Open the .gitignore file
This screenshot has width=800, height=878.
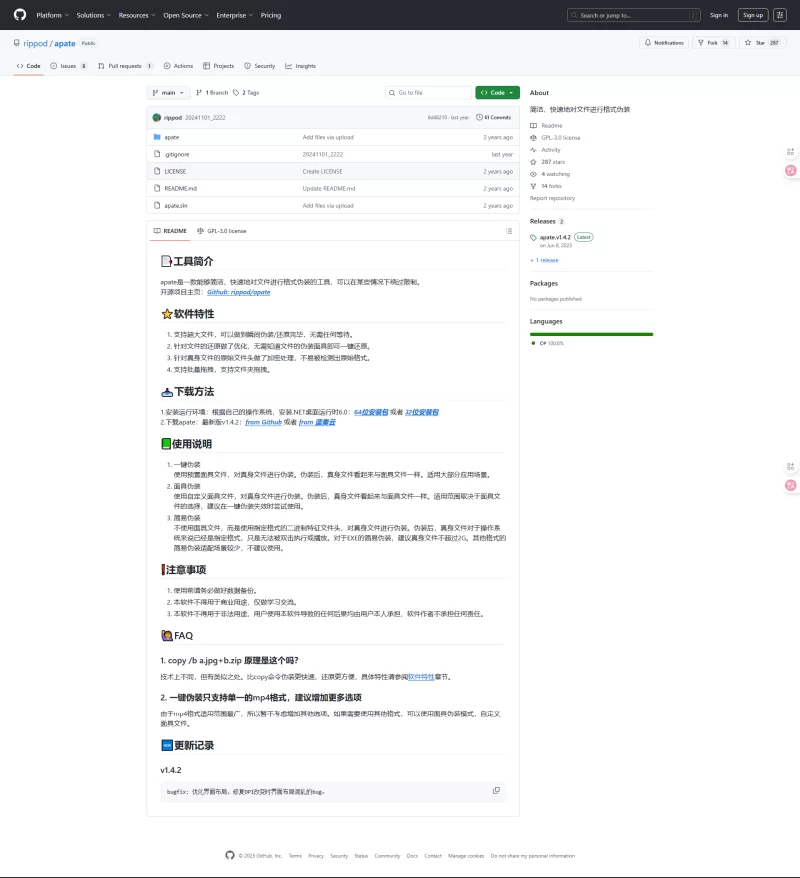(177, 154)
